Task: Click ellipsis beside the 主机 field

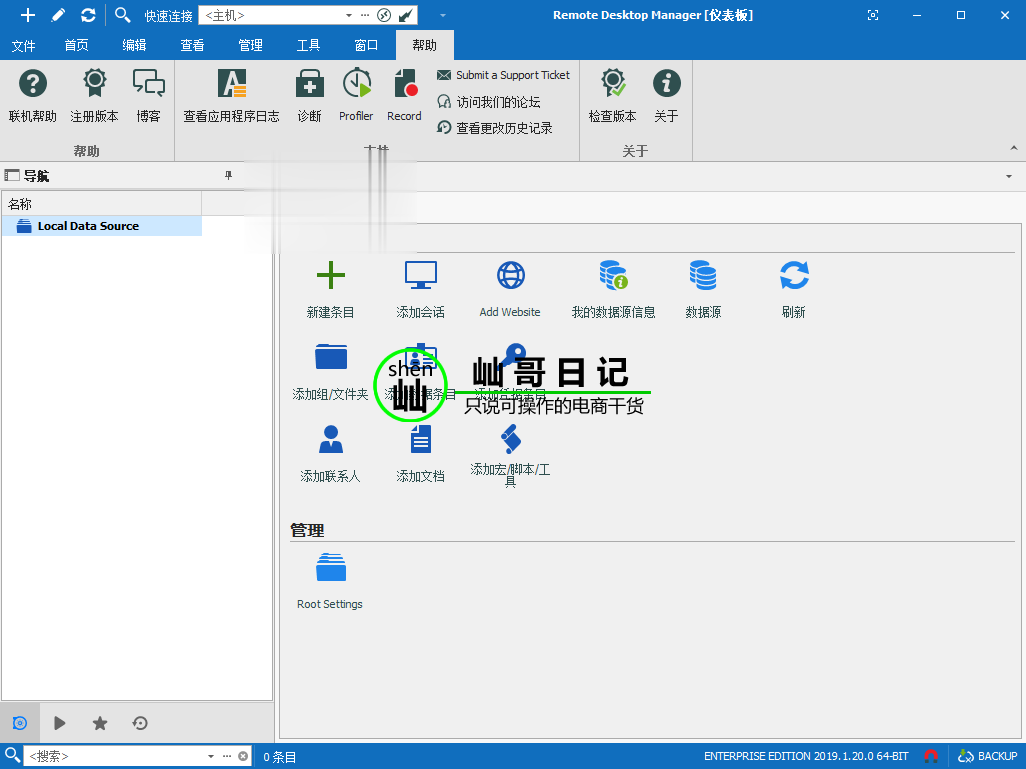Action: (x=365, y=15)
